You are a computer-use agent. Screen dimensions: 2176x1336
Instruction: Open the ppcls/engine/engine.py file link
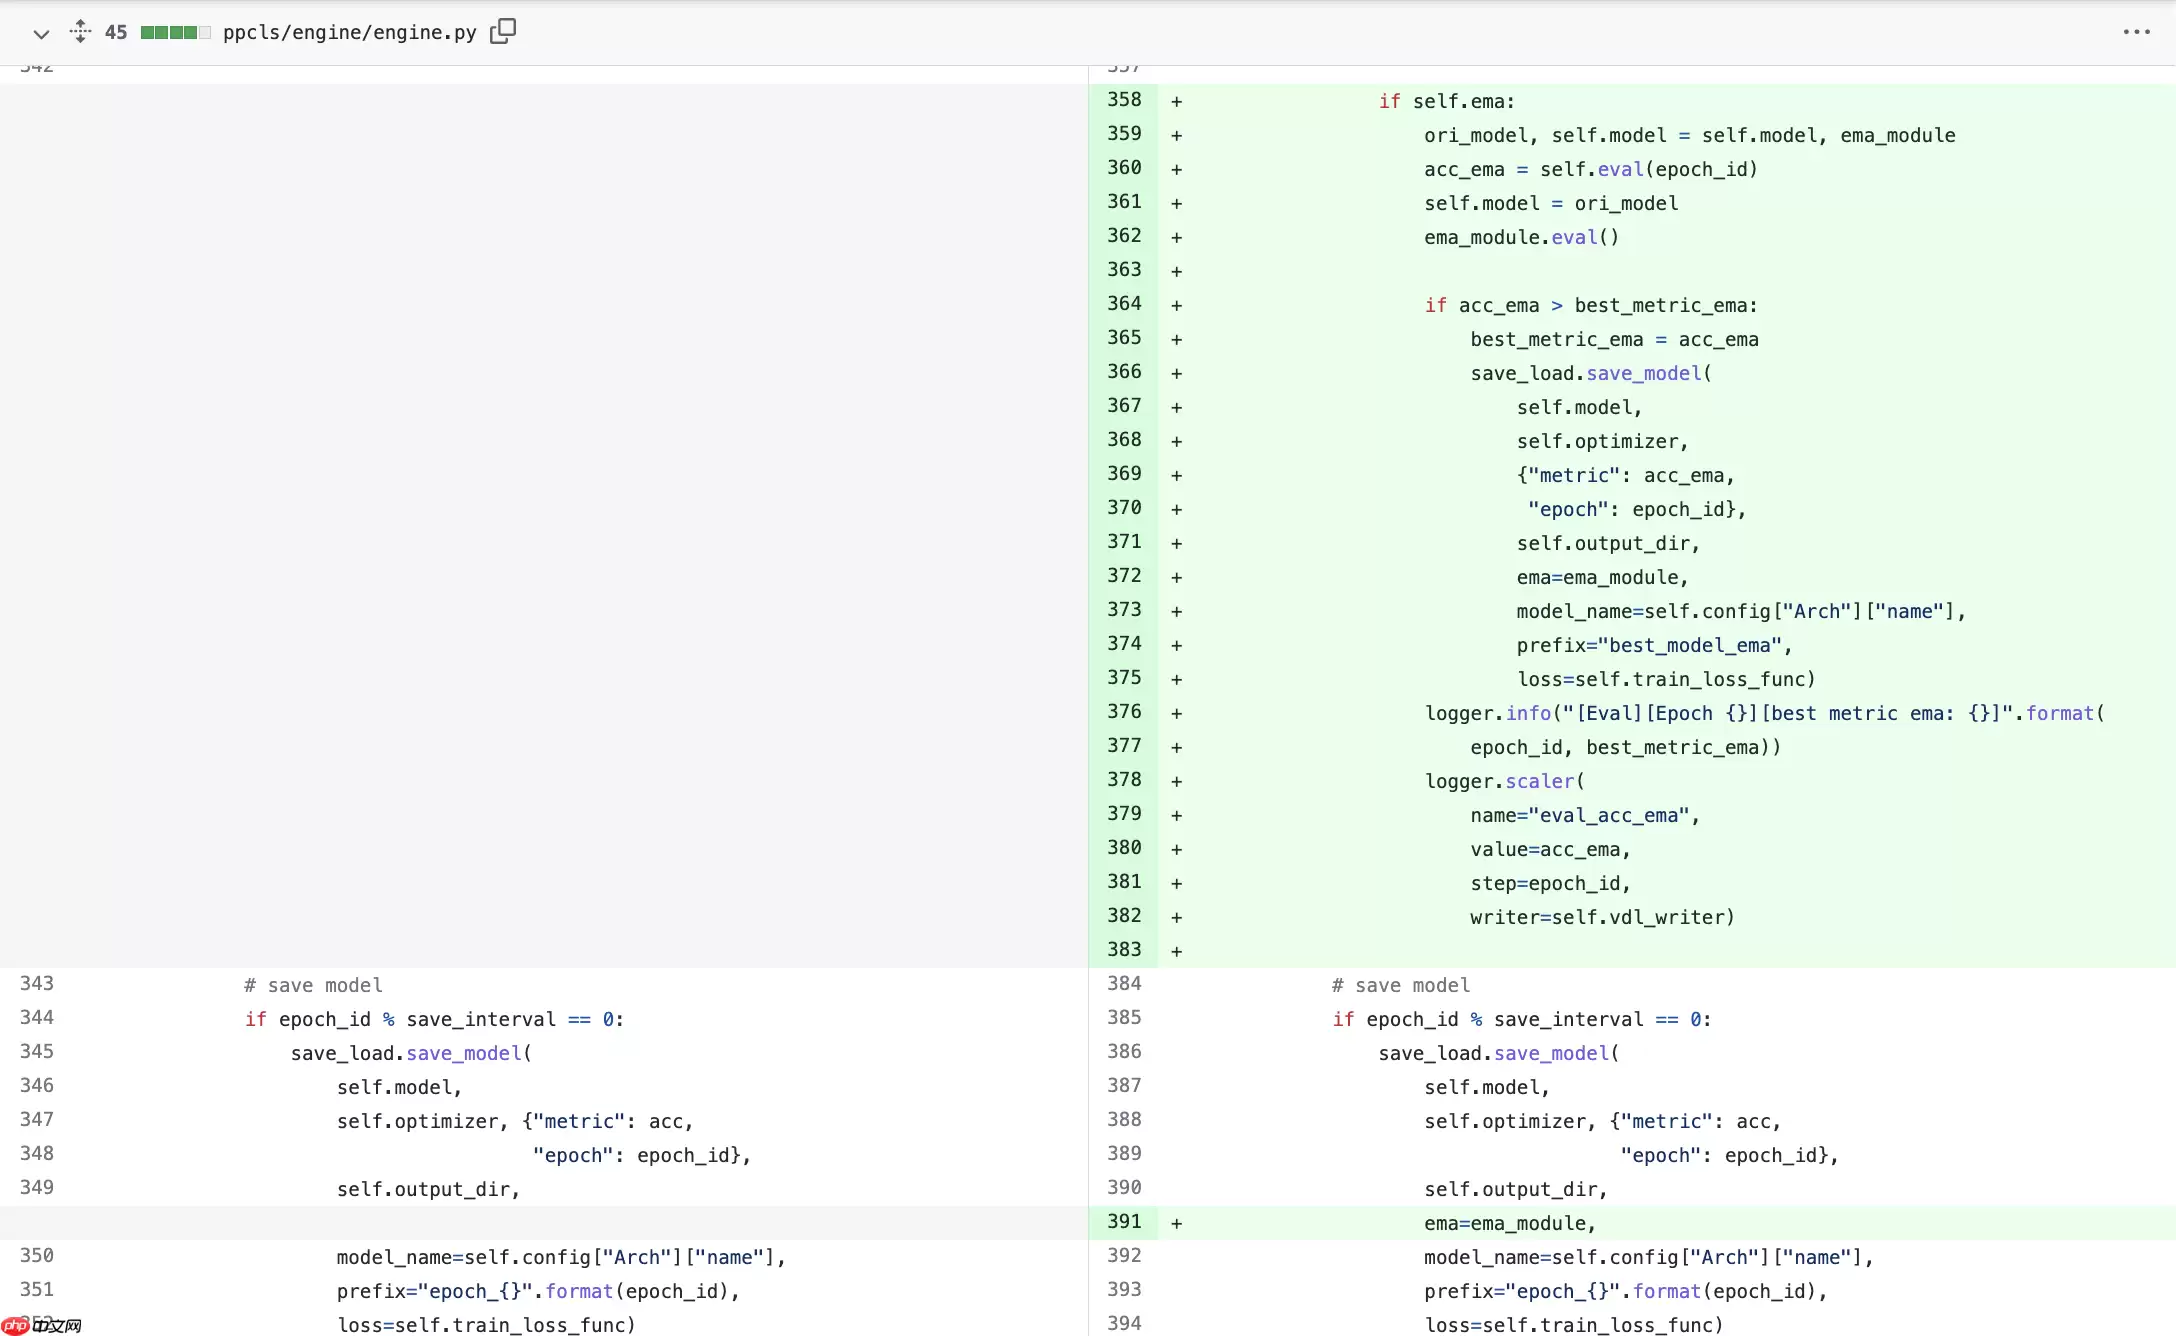349,33
